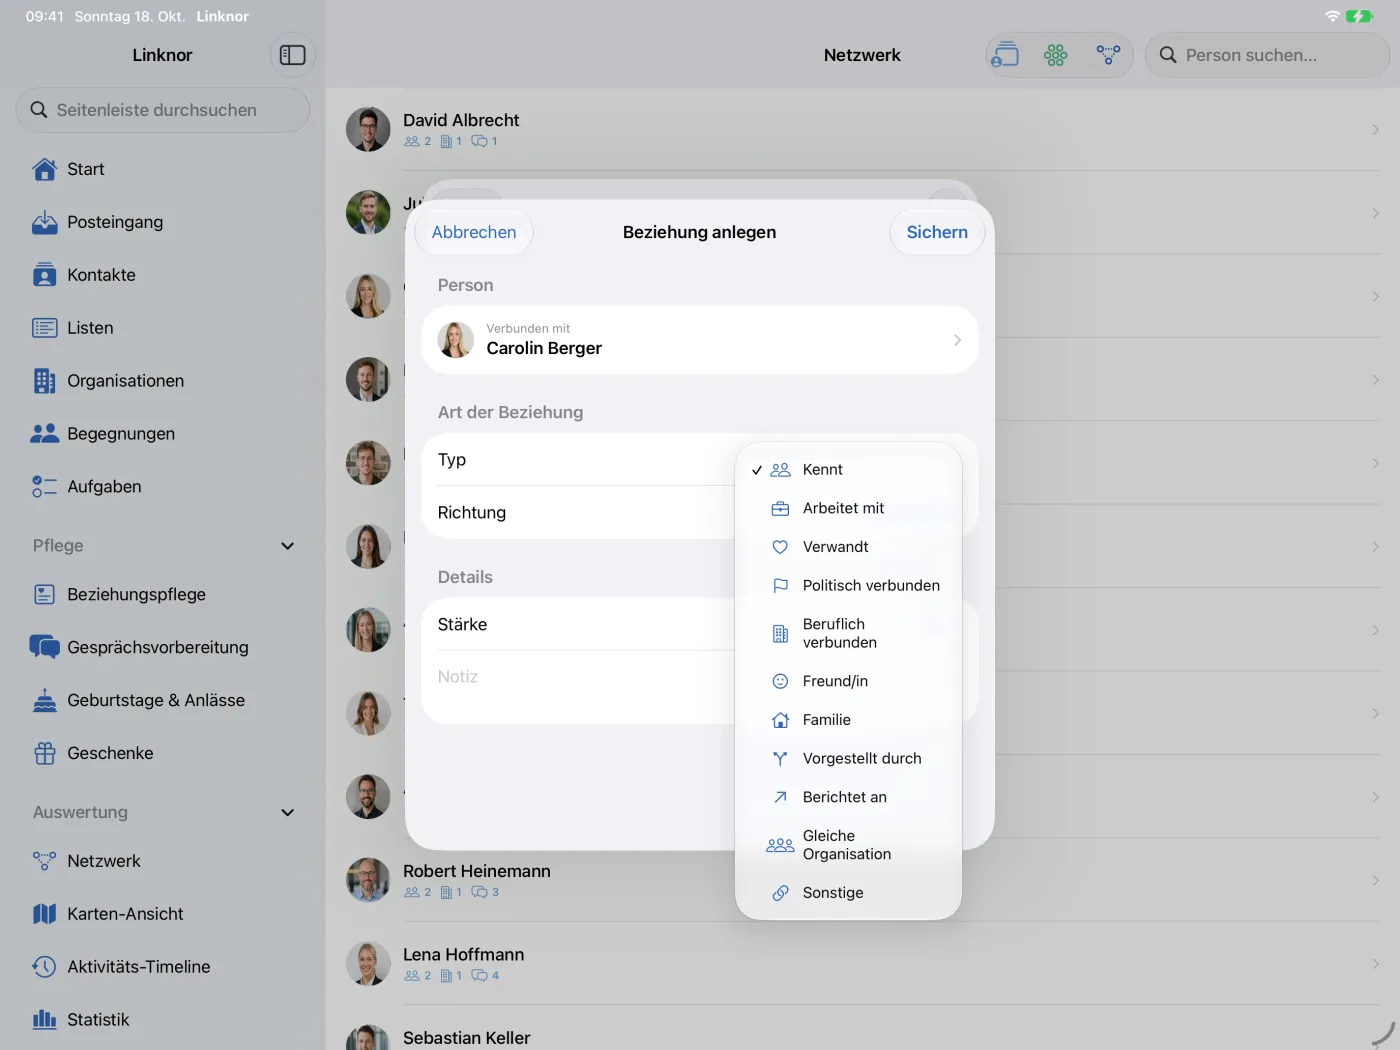Select Sonstige in the type menu

click(848, 893)
